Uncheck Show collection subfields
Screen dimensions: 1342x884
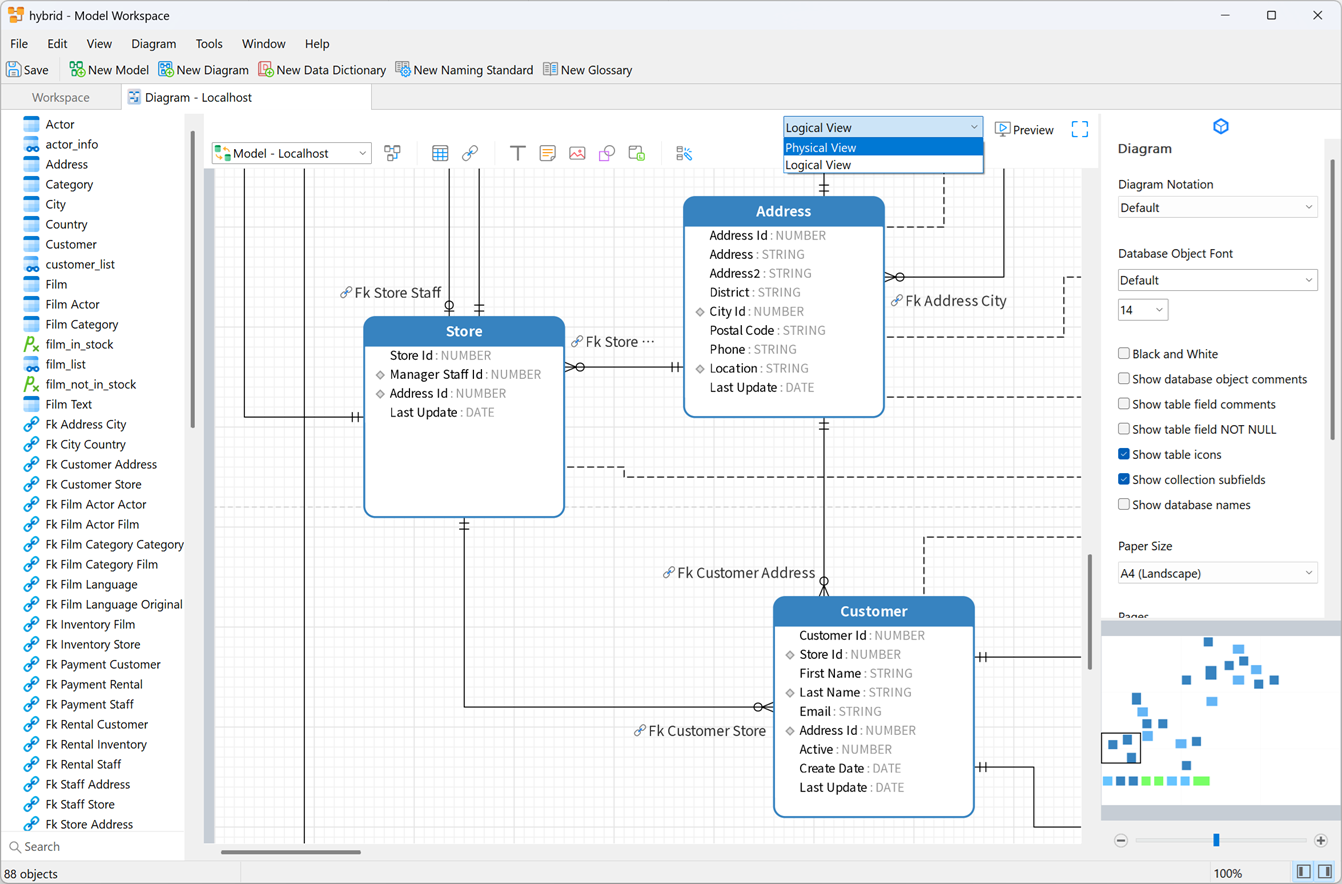(1124, 479)
